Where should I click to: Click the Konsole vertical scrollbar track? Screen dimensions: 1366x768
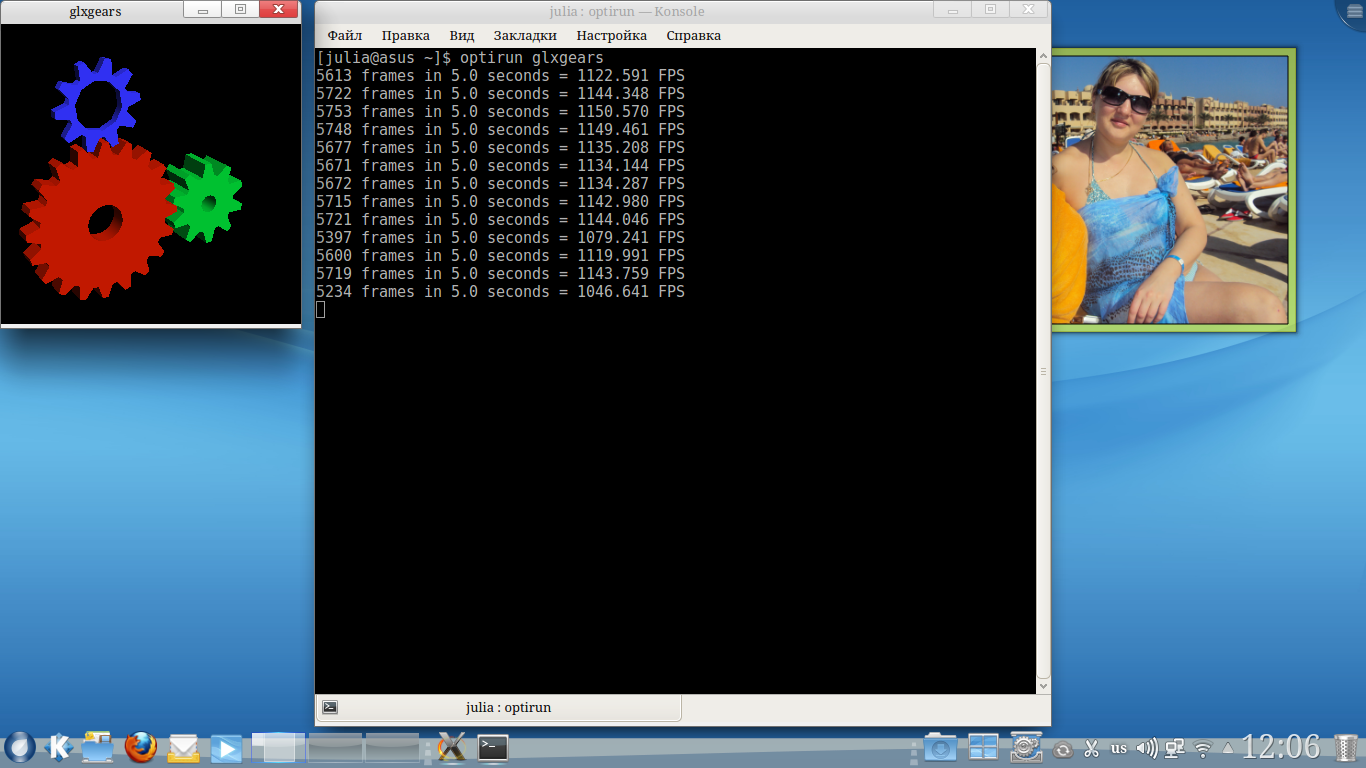1043,371
